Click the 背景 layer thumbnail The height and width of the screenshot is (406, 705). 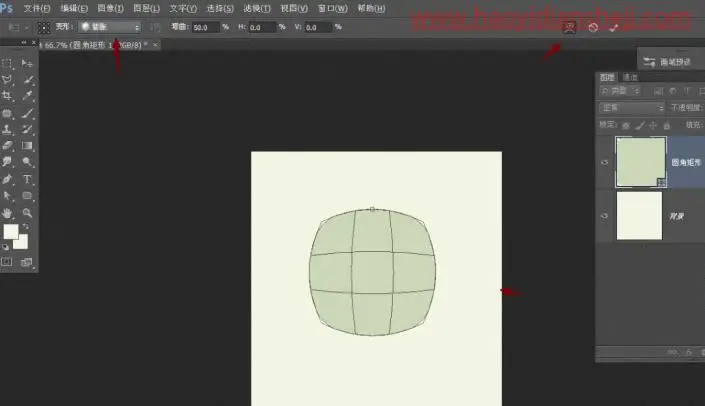(x=639, y=216)
